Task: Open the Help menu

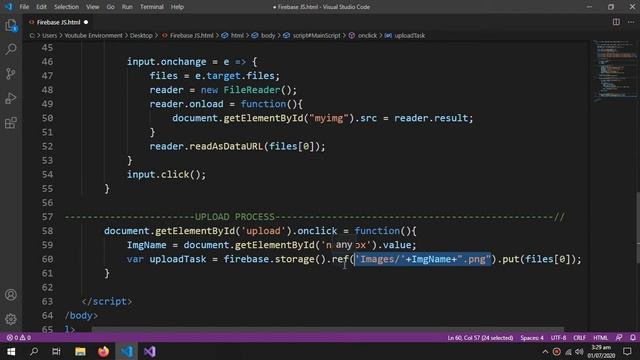Action: (177, 7)
